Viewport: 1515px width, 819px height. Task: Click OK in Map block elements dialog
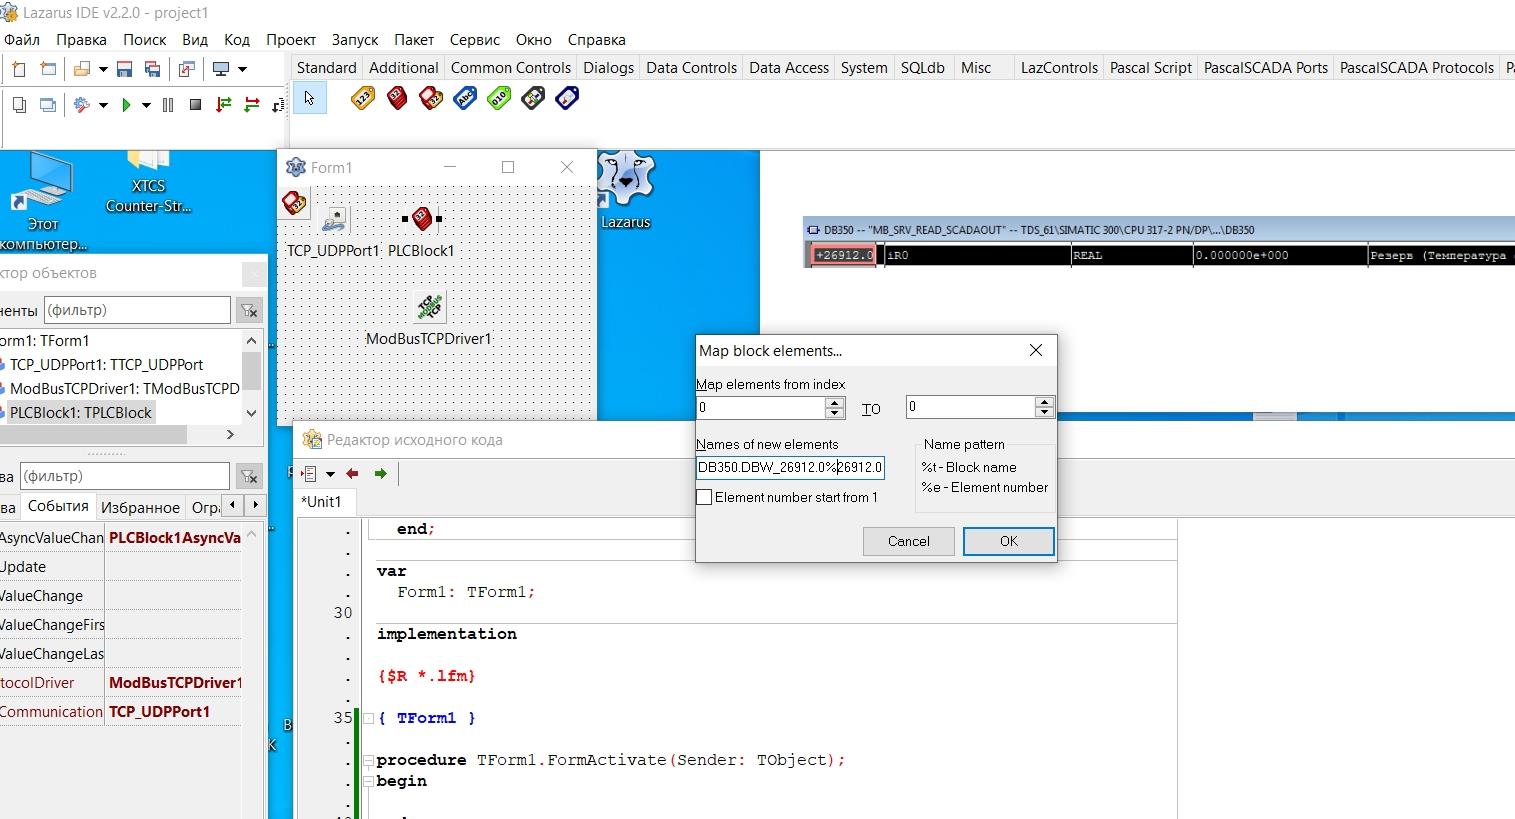(1008, 541)
